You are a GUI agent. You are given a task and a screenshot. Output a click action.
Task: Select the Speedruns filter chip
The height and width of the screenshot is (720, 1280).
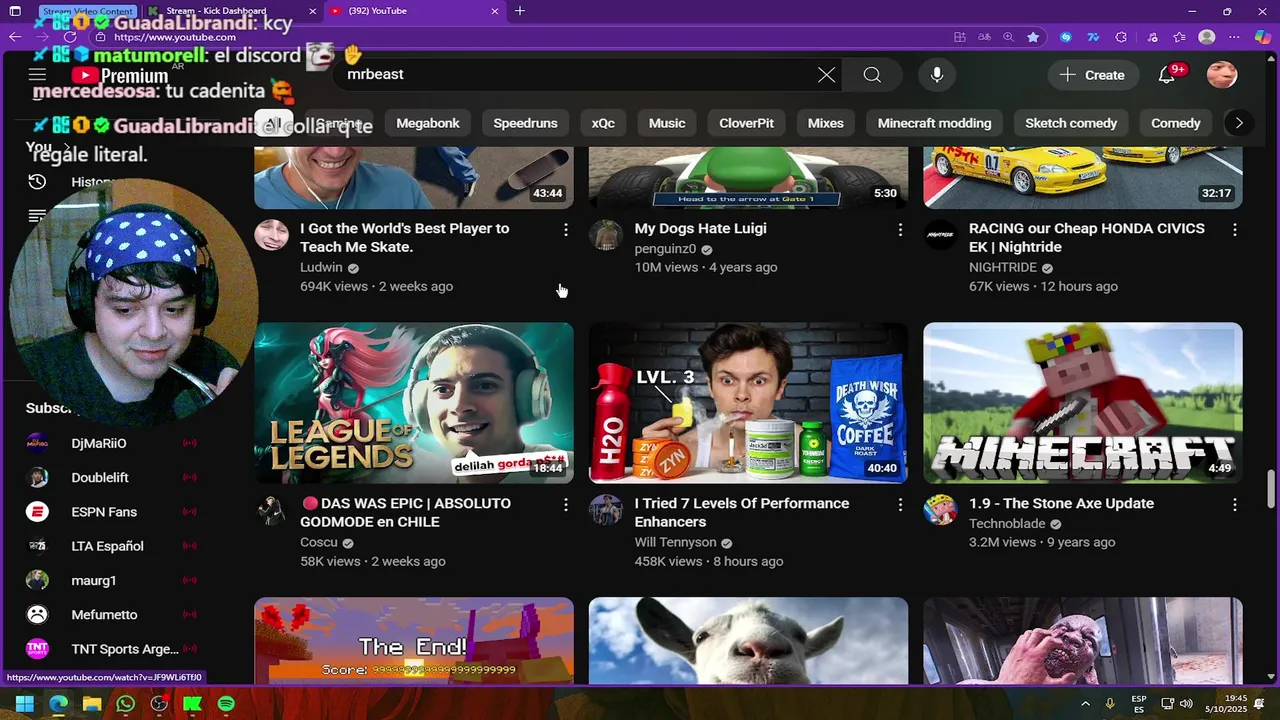pos(525,123)
